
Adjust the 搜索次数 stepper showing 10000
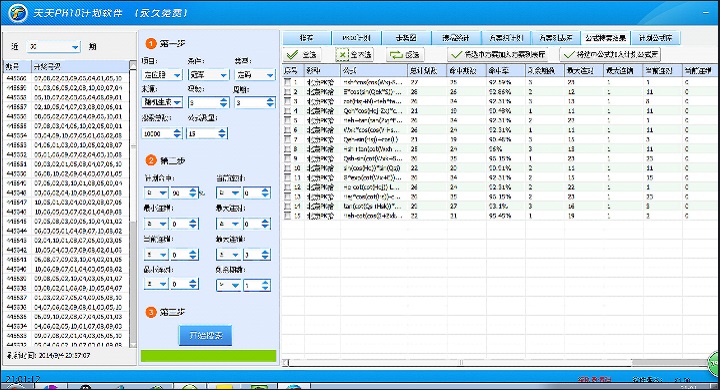[x=162, y=133]
